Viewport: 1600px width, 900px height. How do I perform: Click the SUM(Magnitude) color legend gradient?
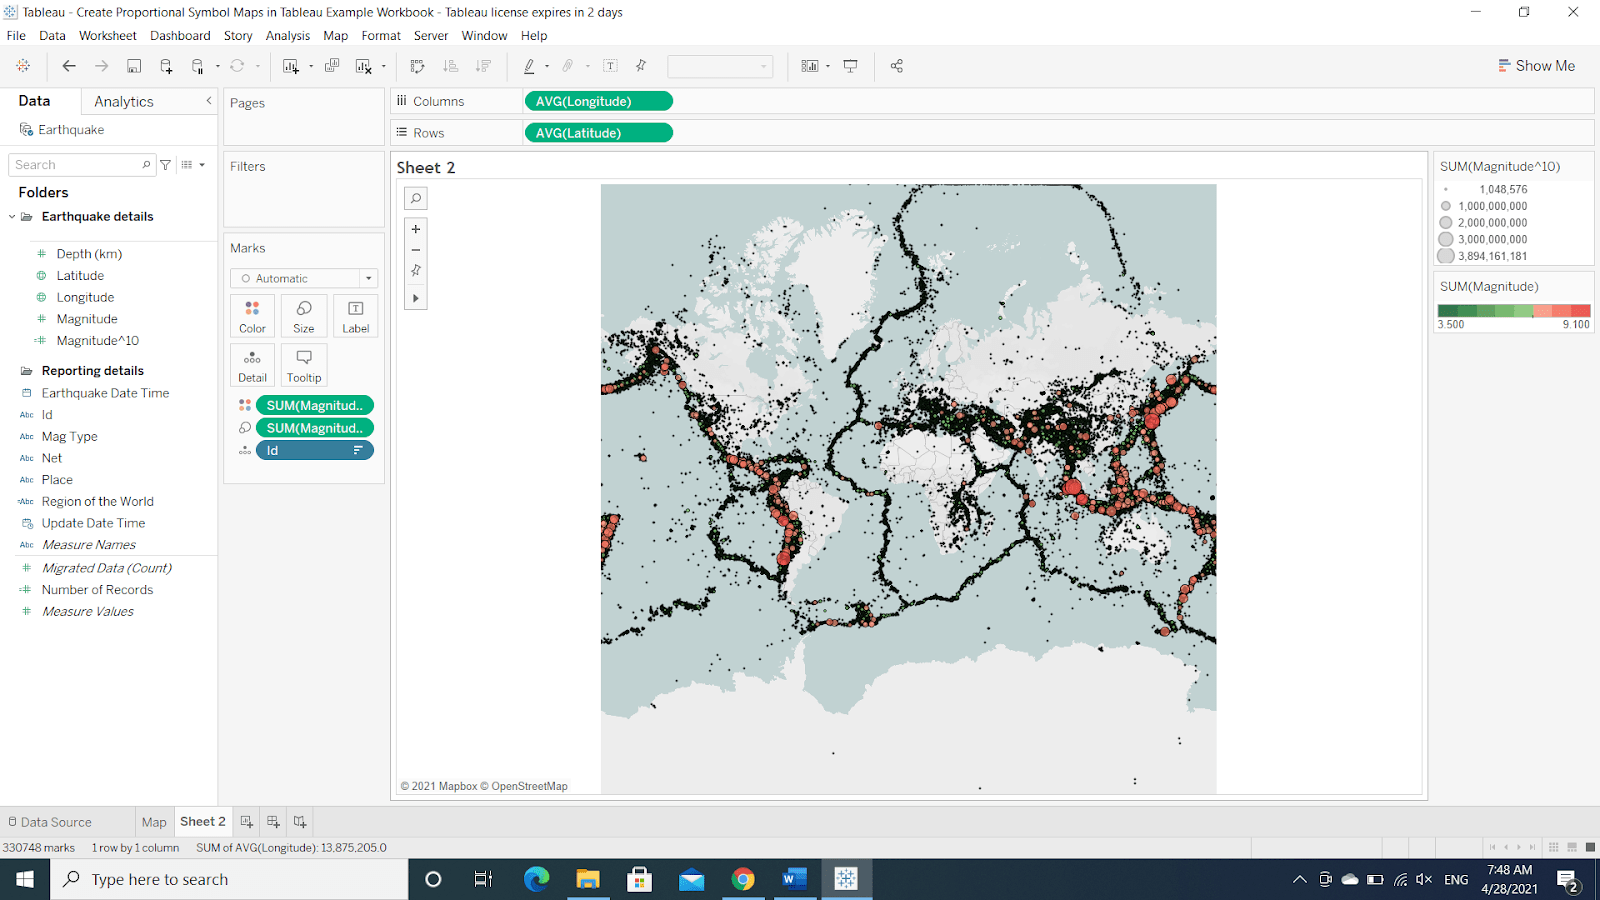click(1512, 311)
